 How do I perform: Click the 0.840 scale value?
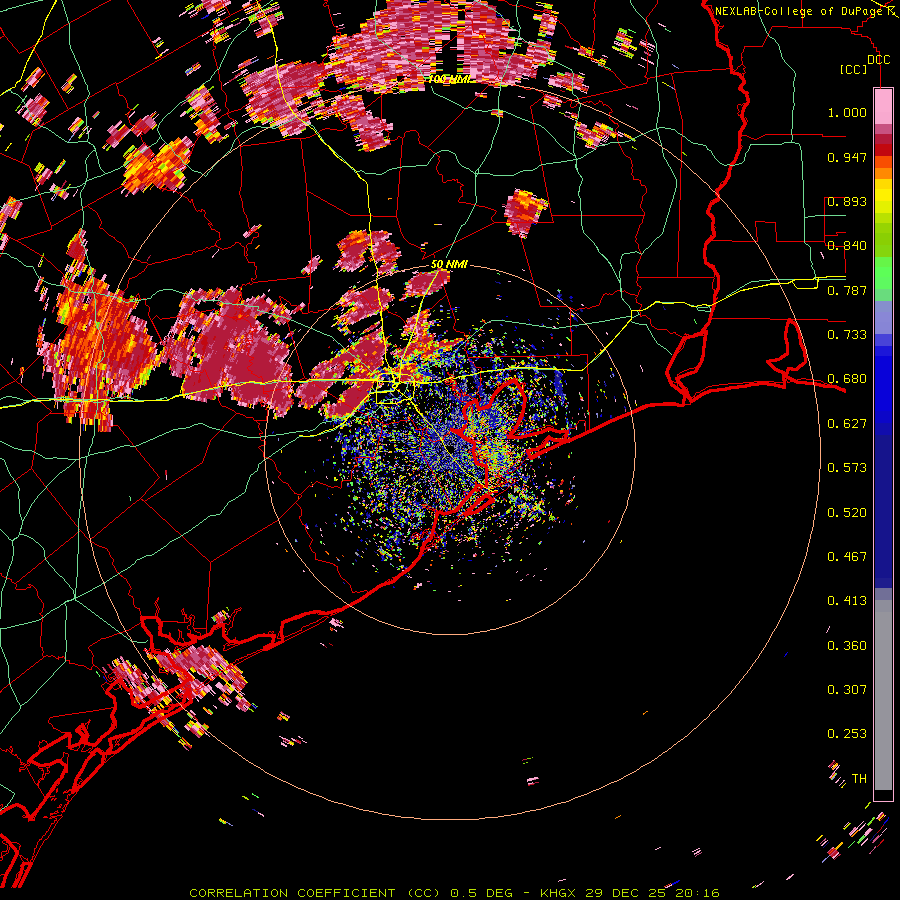click(x=847, y=246)
